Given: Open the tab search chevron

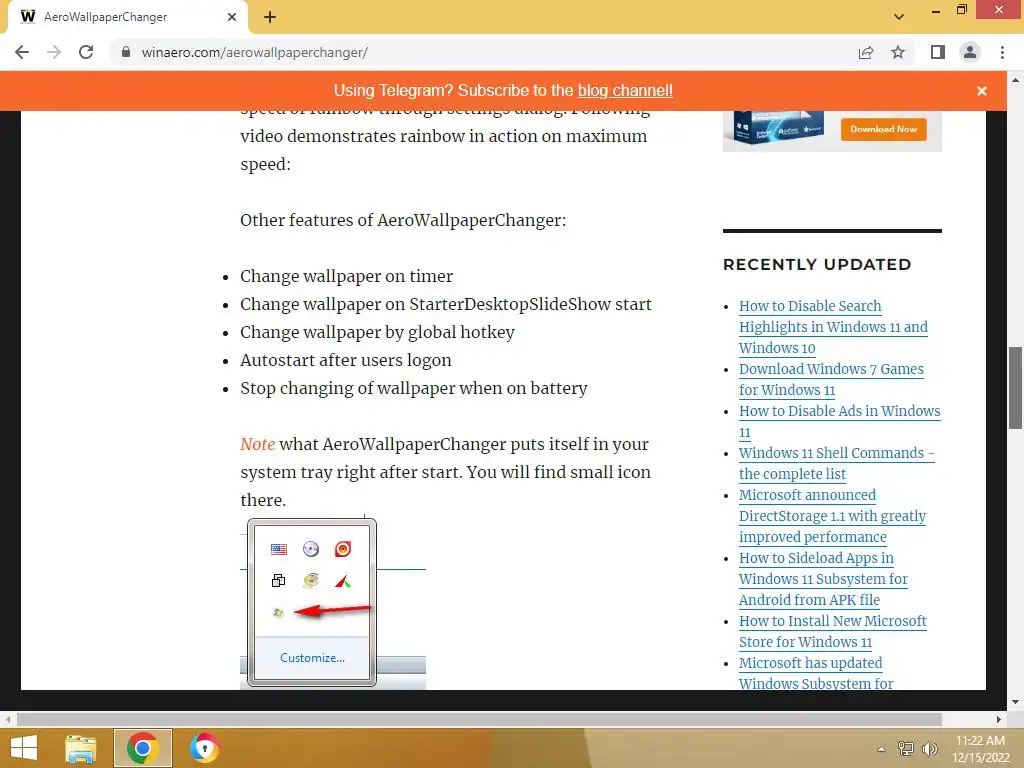Looking at the screenshot, I should click(899, 17).
